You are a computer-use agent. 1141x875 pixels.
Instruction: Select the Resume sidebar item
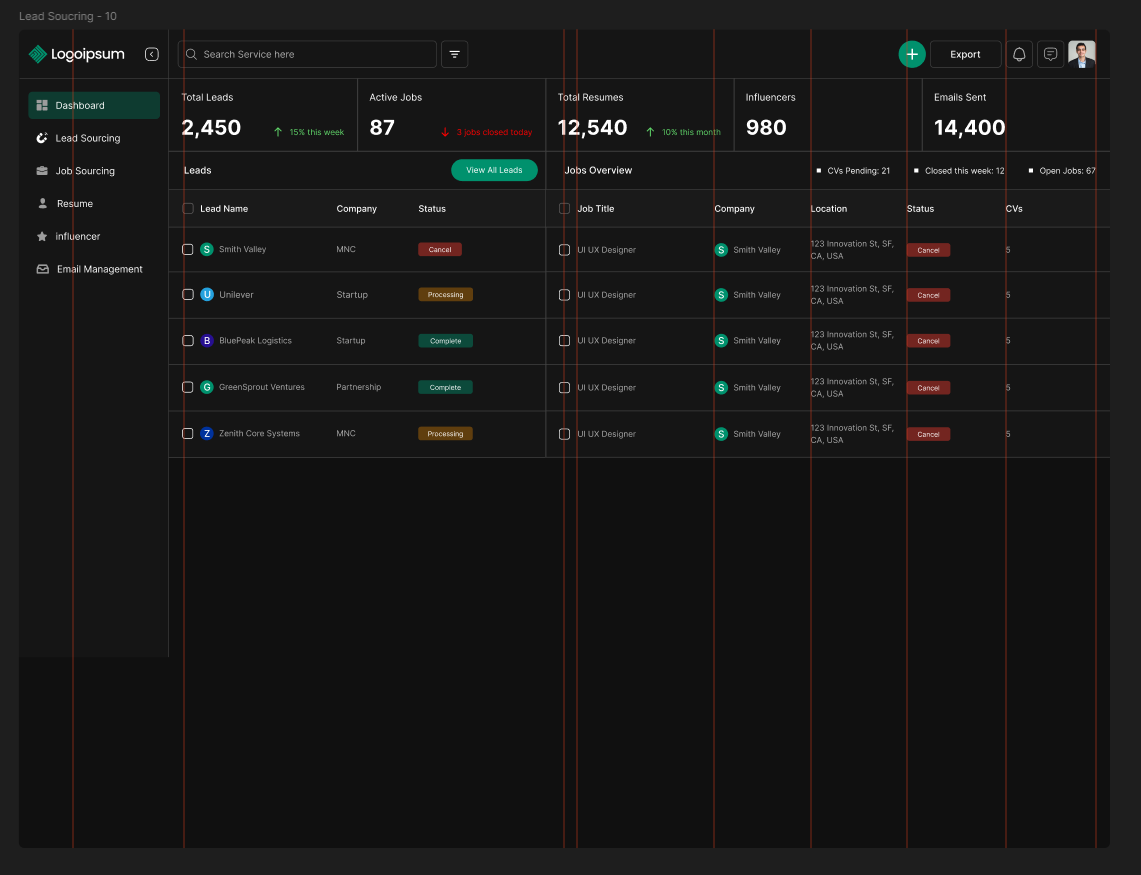[74, 204]
